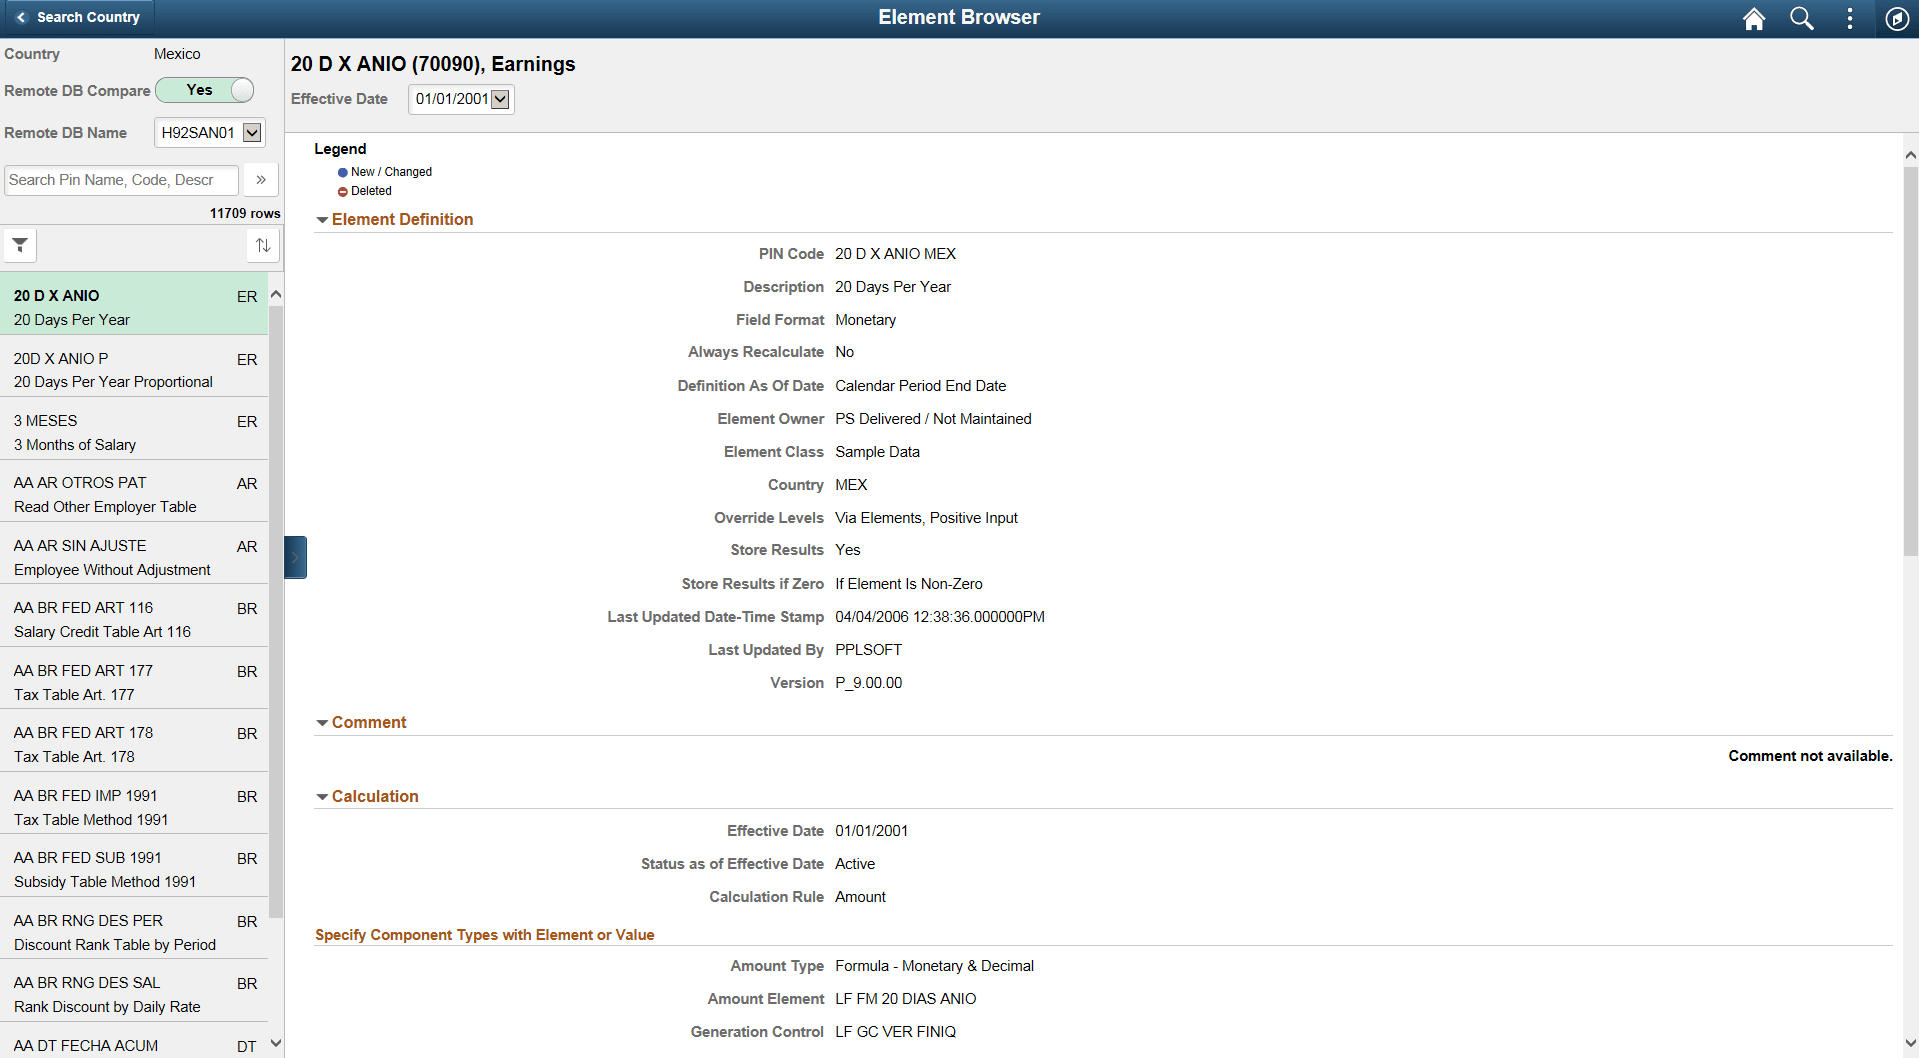Collapse the left panel with the slide tab
1919x1058 pixels.
coord(294,557)
